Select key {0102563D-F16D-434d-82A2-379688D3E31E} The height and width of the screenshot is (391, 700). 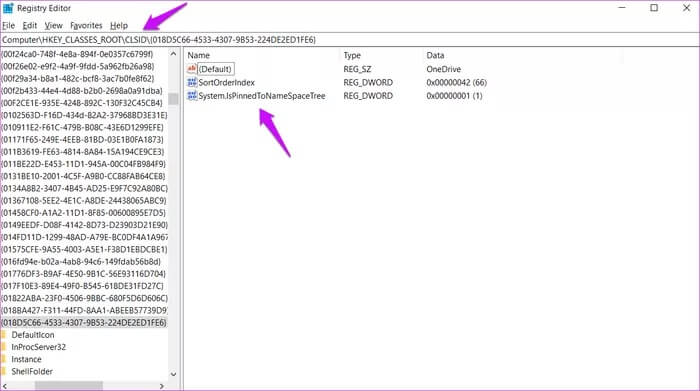[84, 115]
